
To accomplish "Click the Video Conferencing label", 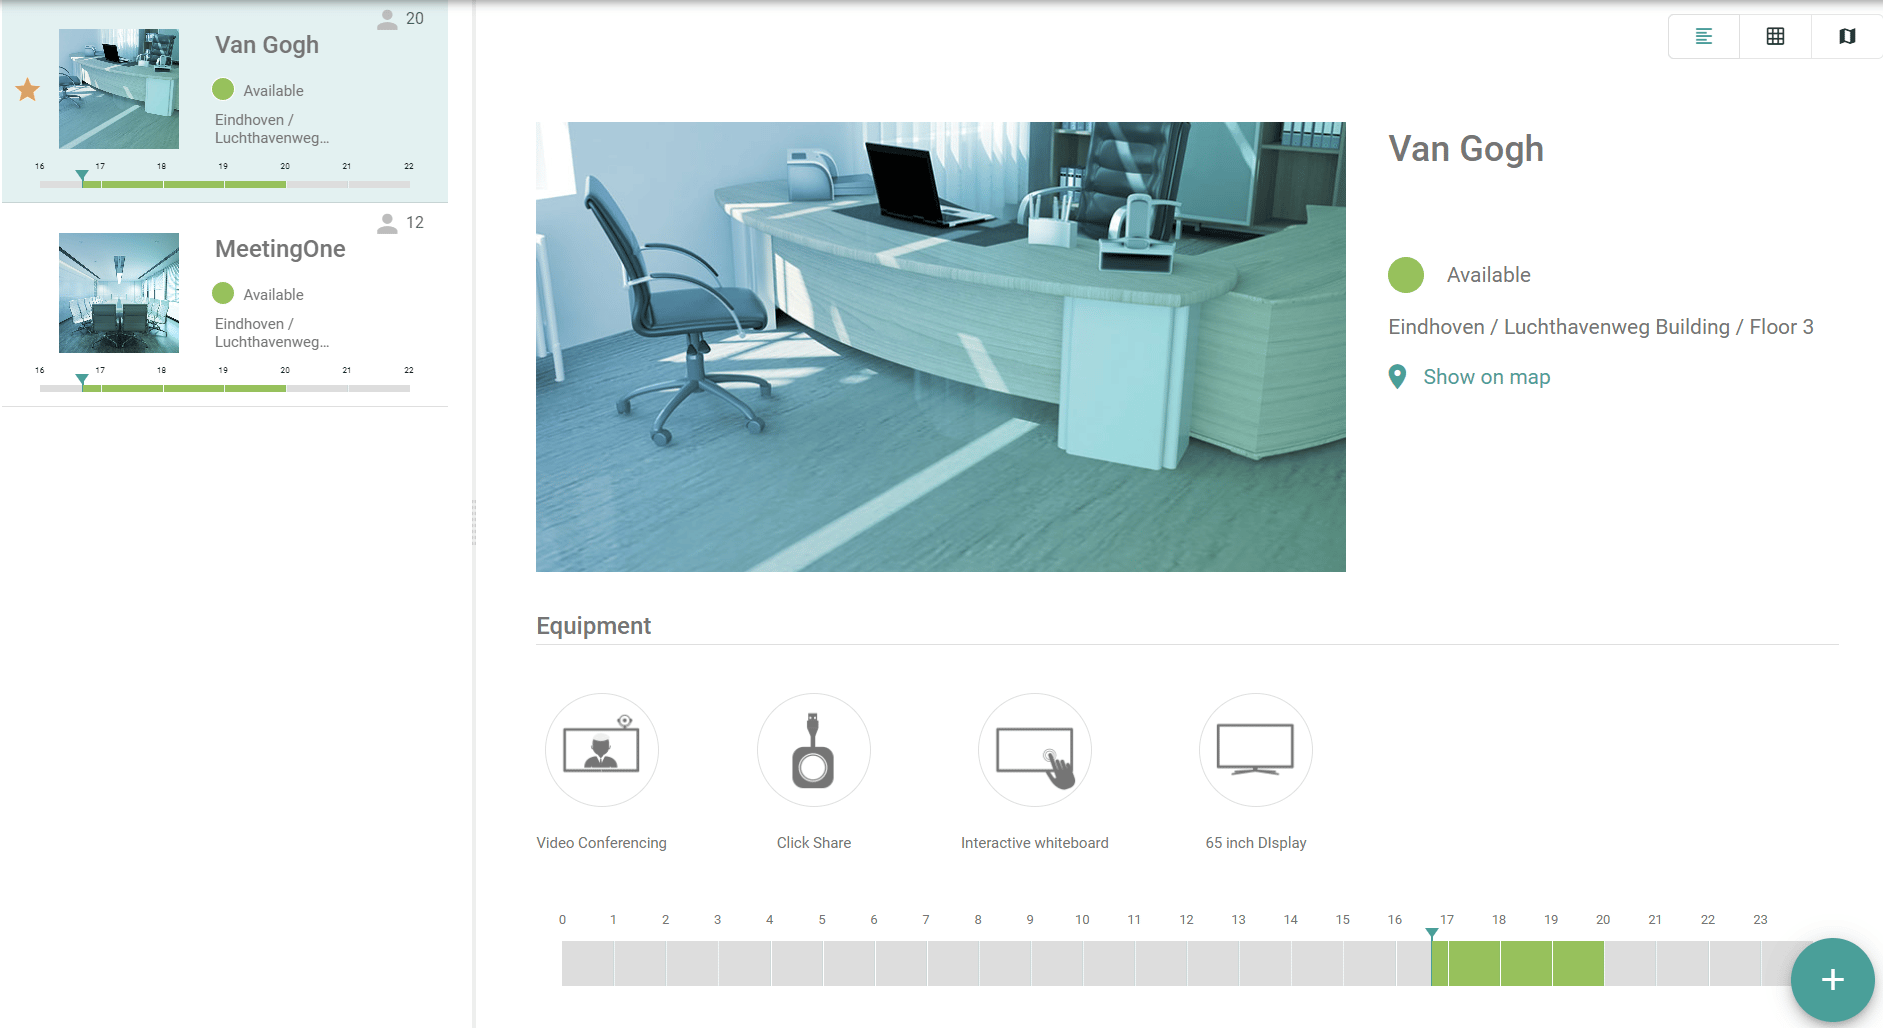I will [x=601, y=843].
